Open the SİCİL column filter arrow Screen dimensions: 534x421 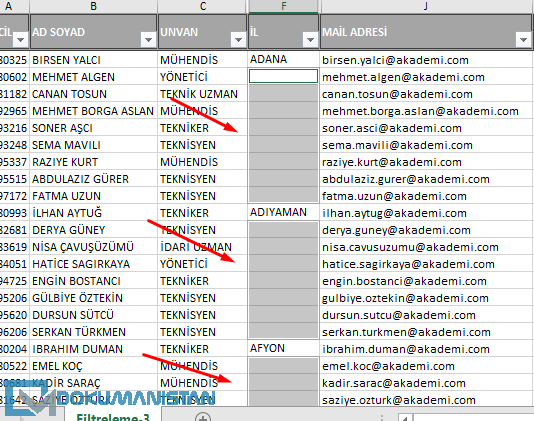[21, 40]
